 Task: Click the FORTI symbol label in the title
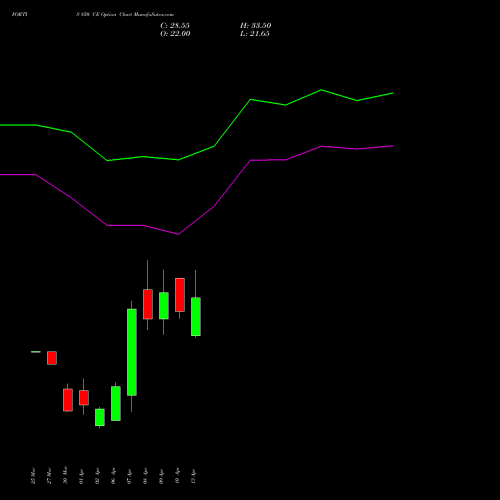click(20, 14)
